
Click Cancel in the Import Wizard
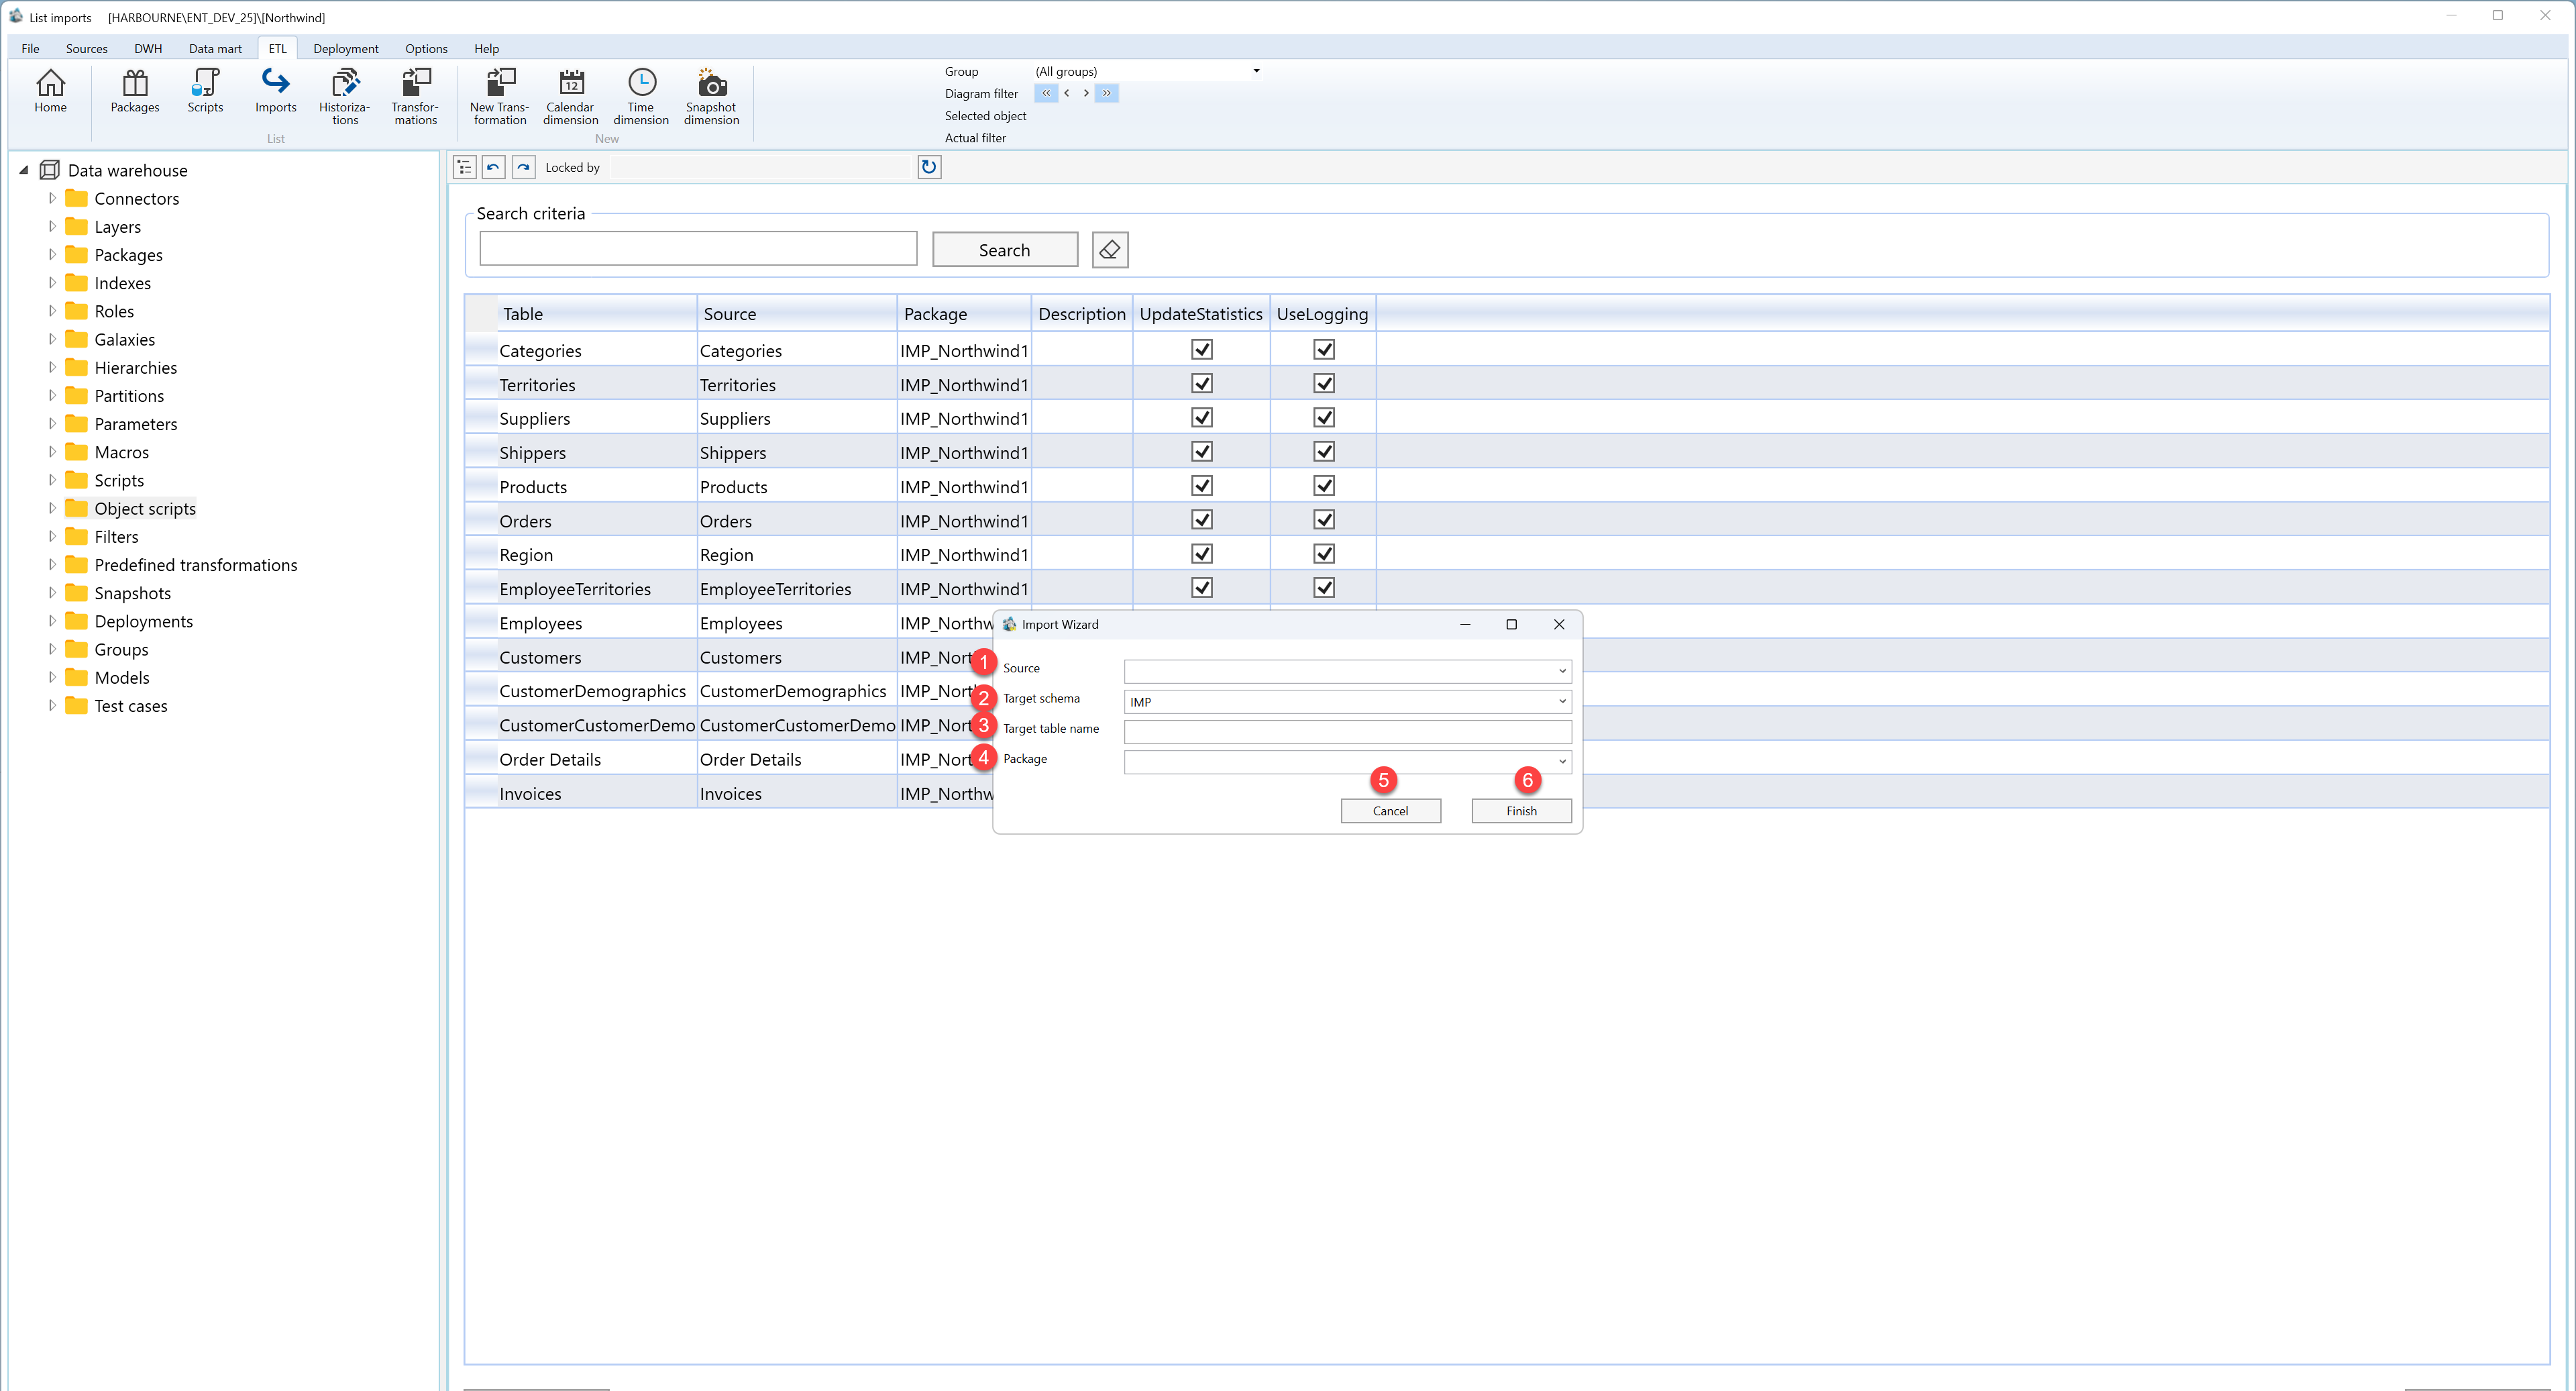[1390, 810]
